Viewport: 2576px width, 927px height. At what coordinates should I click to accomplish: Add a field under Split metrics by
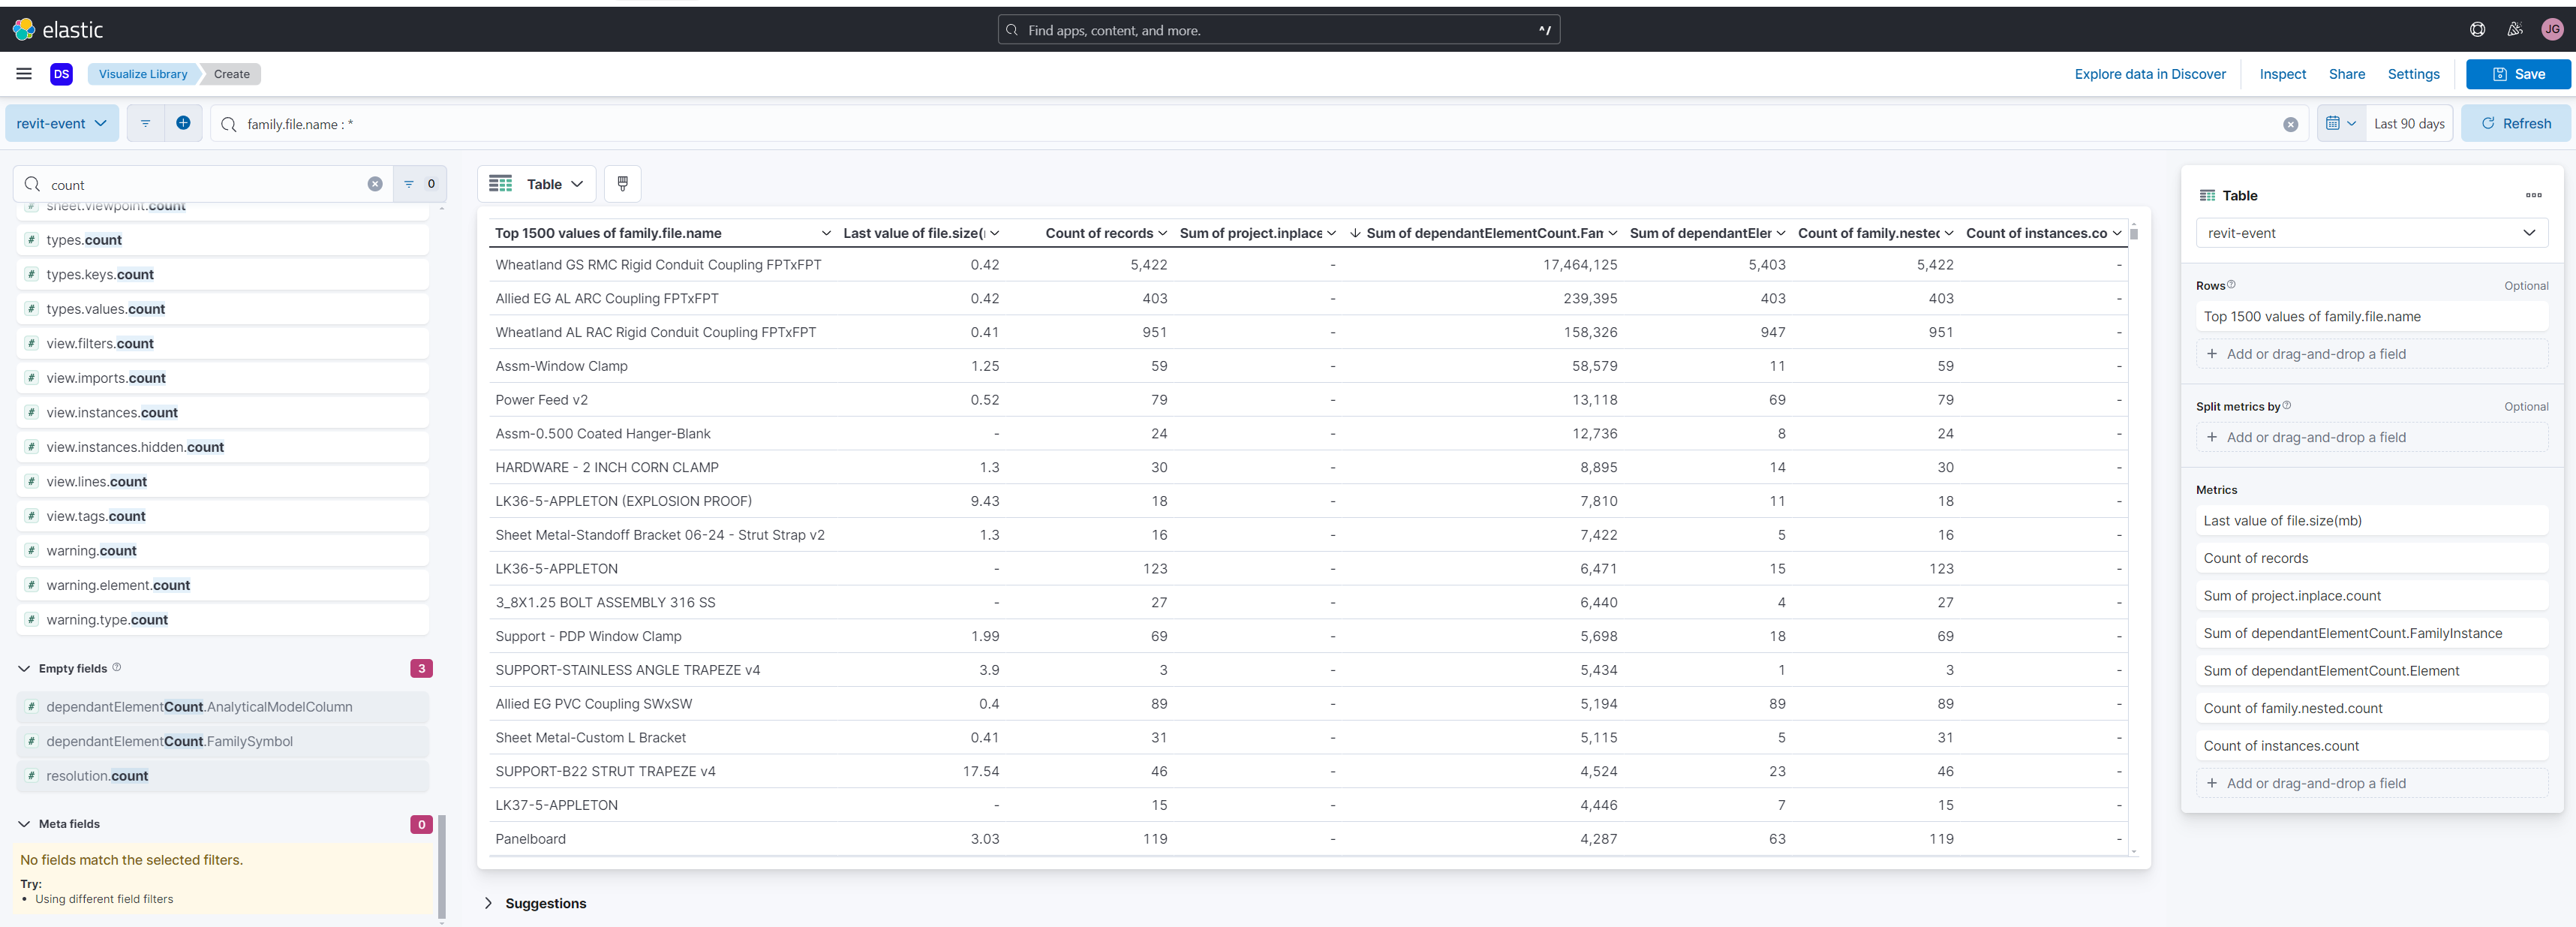(x=2371, y=437)
